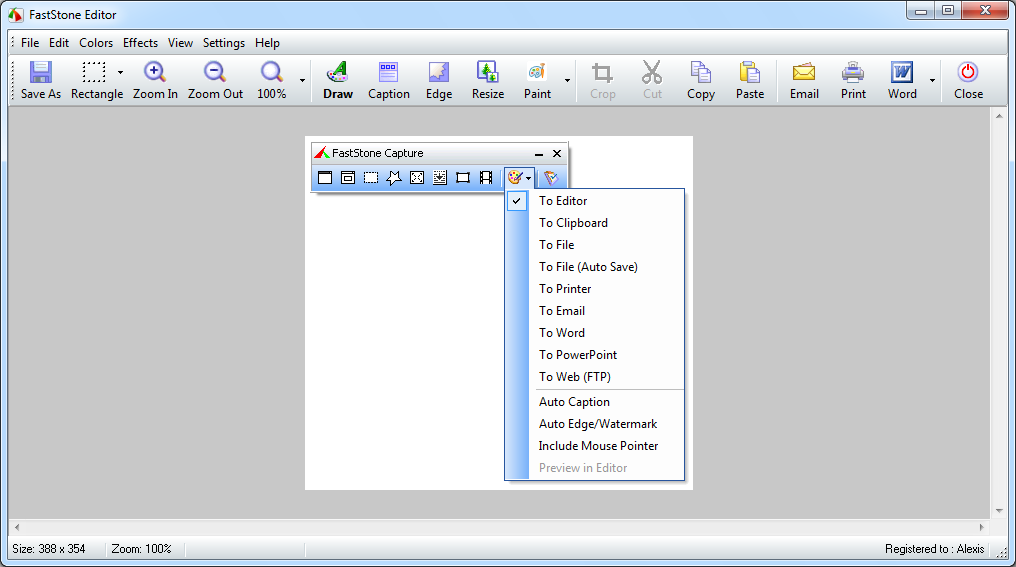
Task: Open the Effects menu
Action: pyautogui.click(x=141, y=43)
